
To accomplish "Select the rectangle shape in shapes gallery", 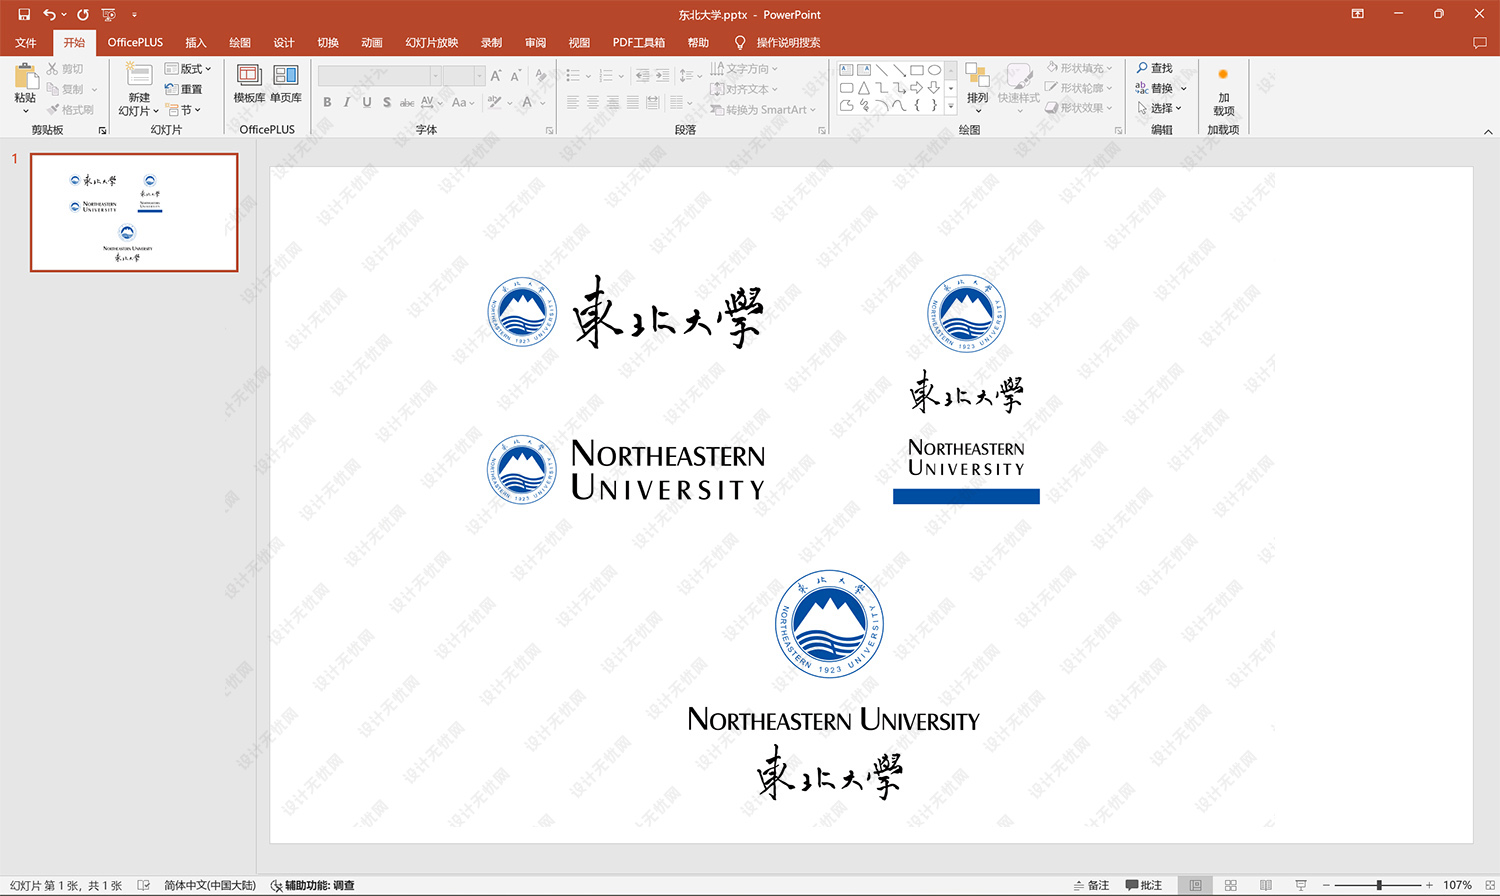I will (916, 70).
